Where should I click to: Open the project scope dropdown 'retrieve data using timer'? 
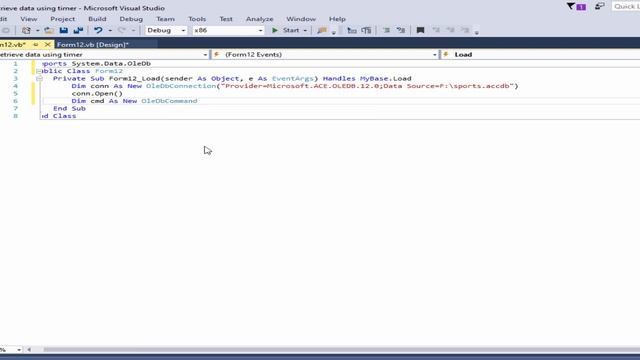click(104, 54)
